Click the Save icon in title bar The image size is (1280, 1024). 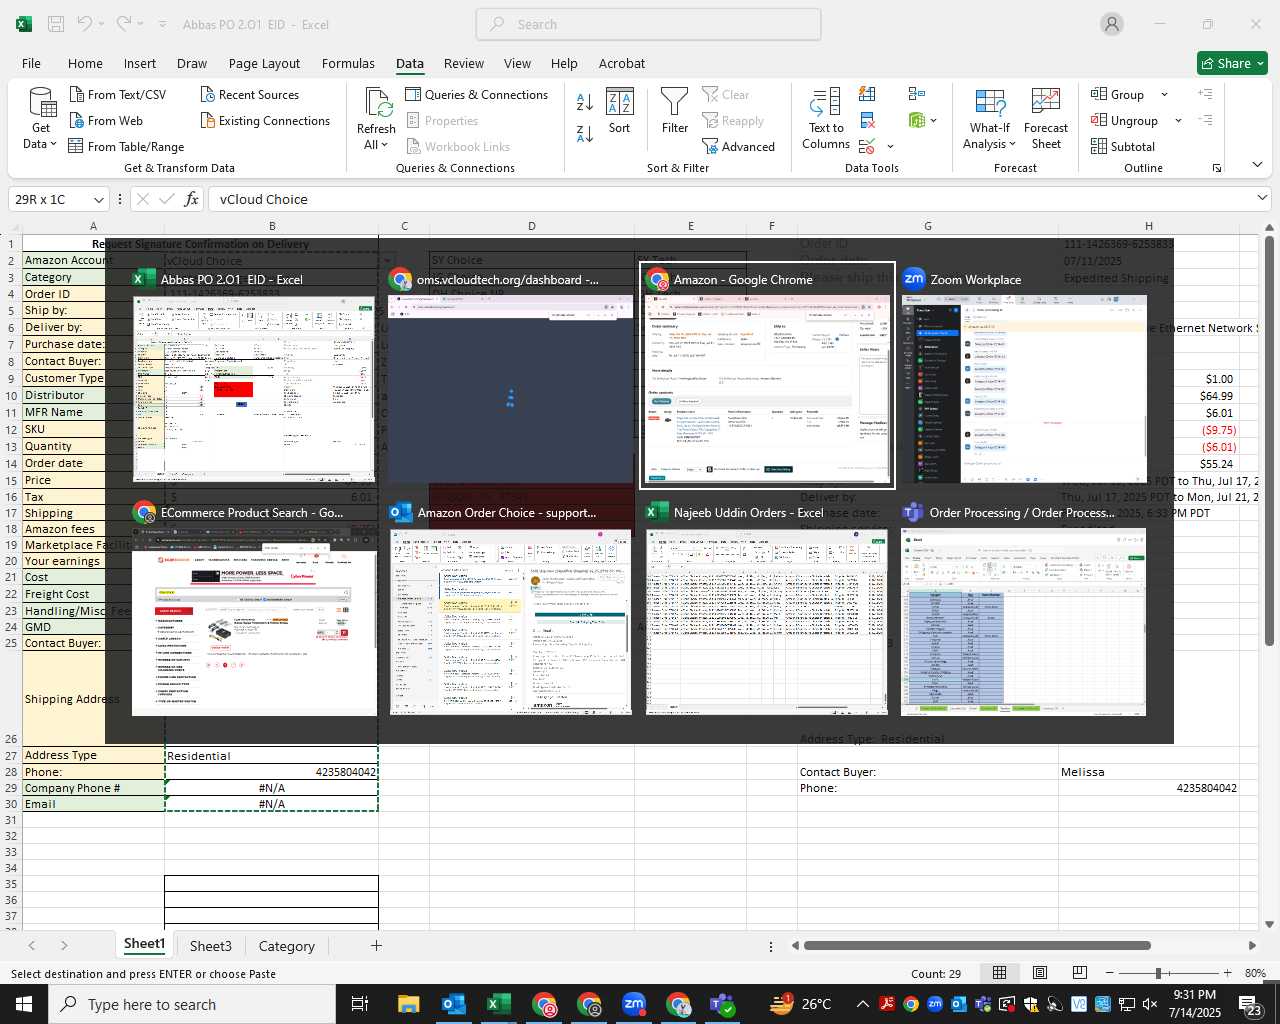(x=56, y=24)
